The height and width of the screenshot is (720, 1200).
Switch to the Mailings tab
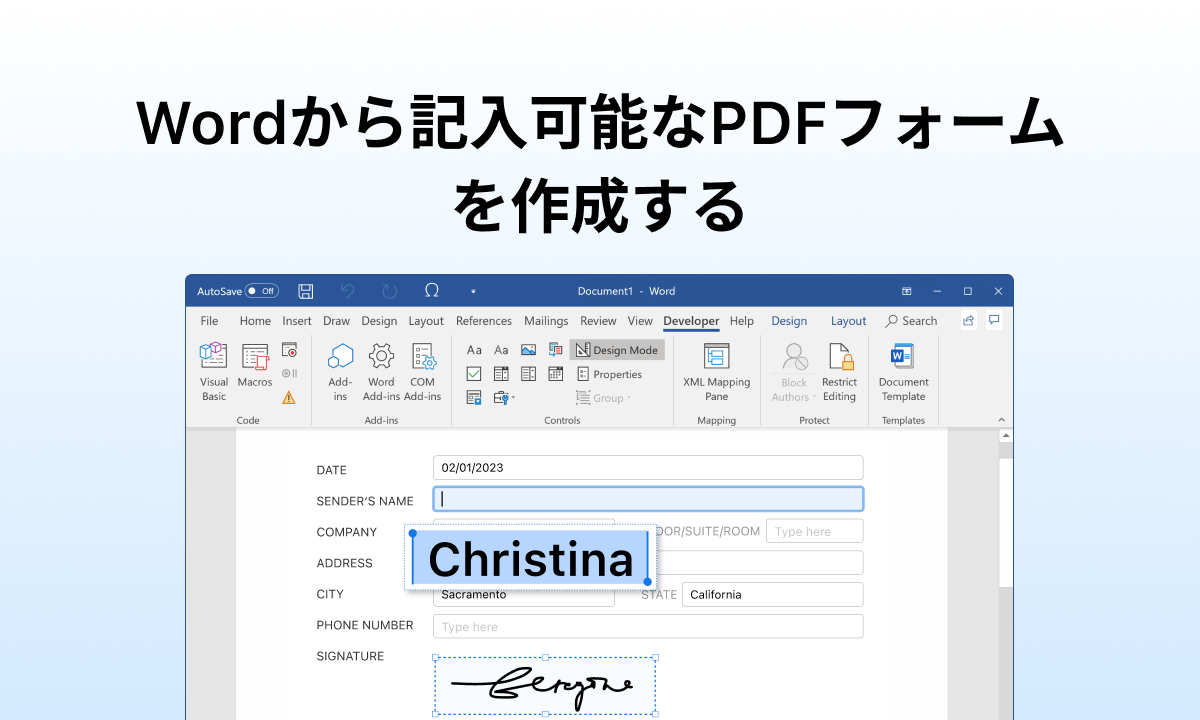[546, 321]
